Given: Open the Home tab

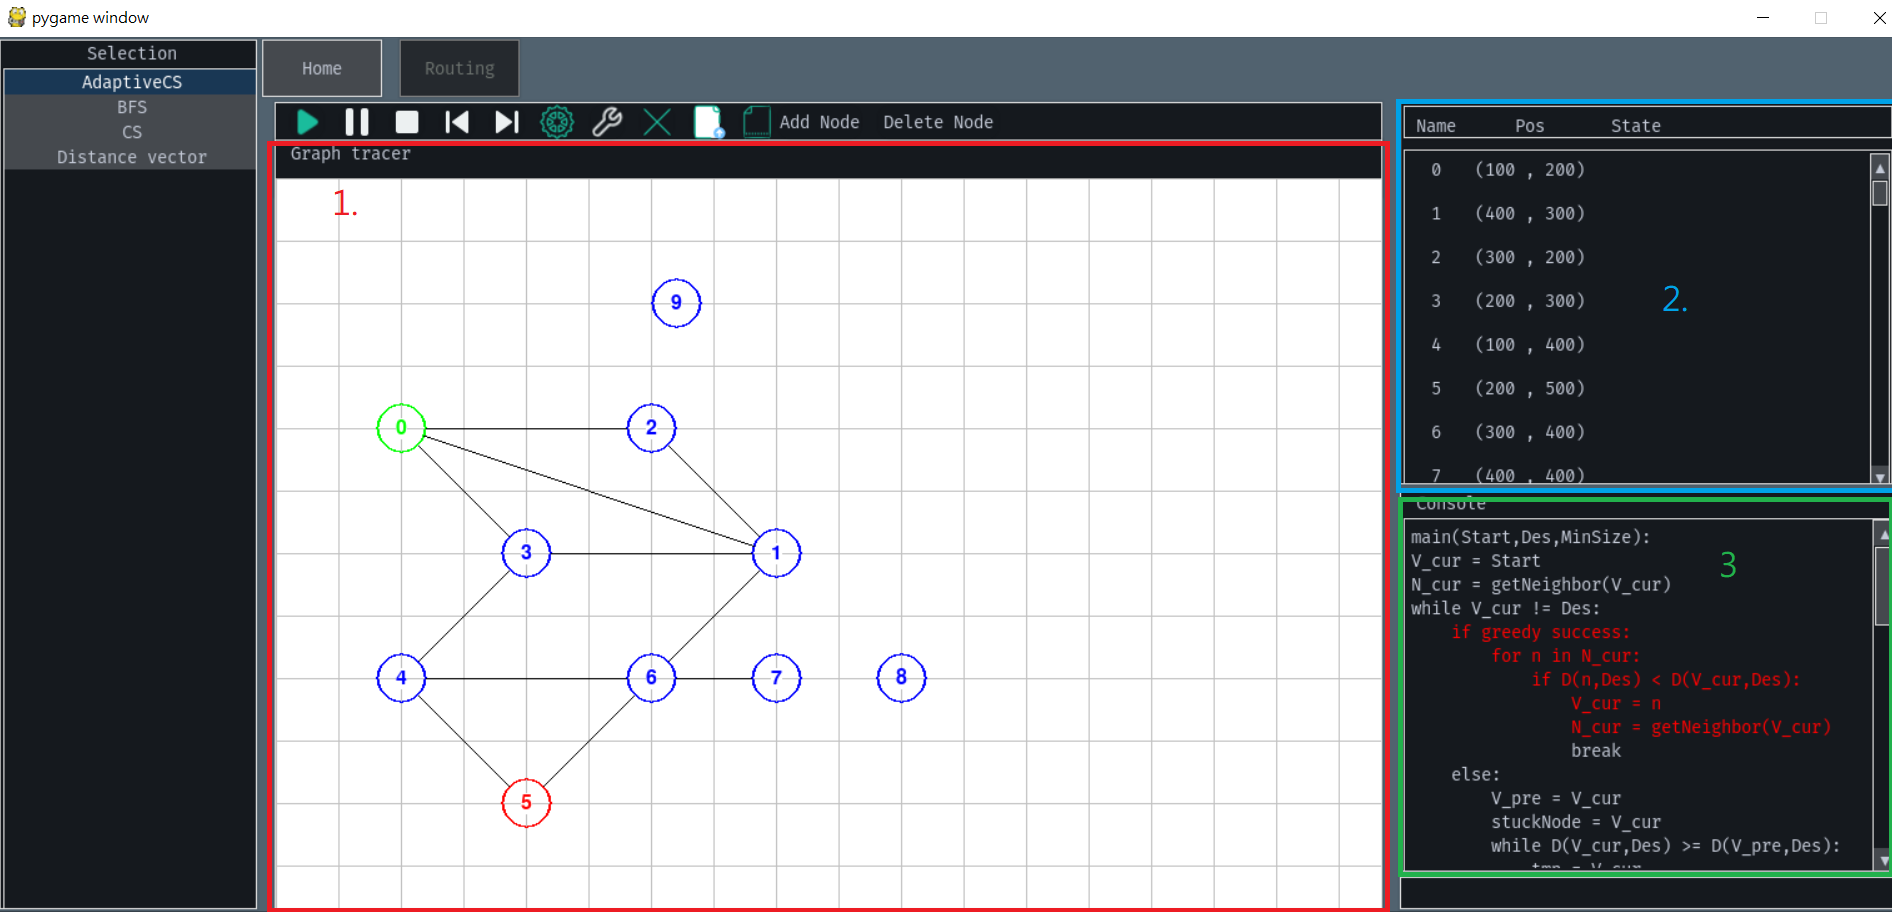Looking at the screenshot, I should pos(321,68).
